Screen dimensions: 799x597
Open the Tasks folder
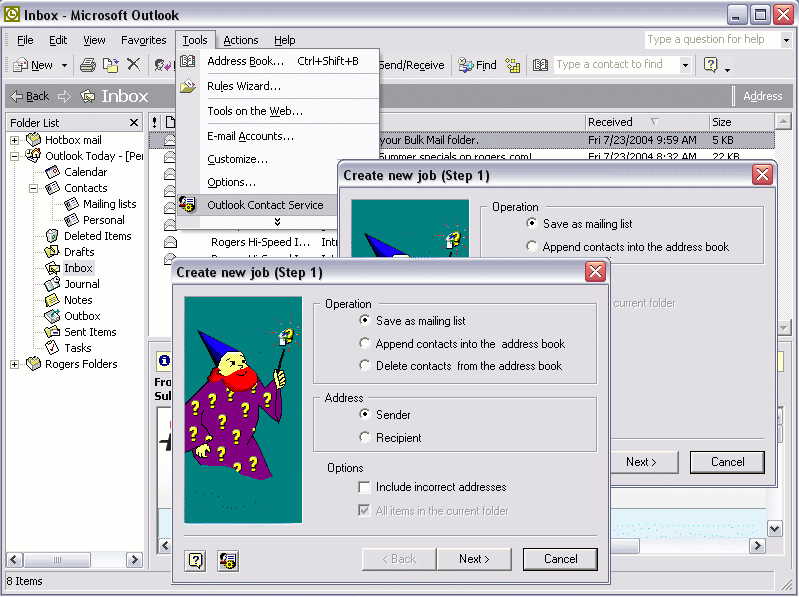[x=77, y=348]
